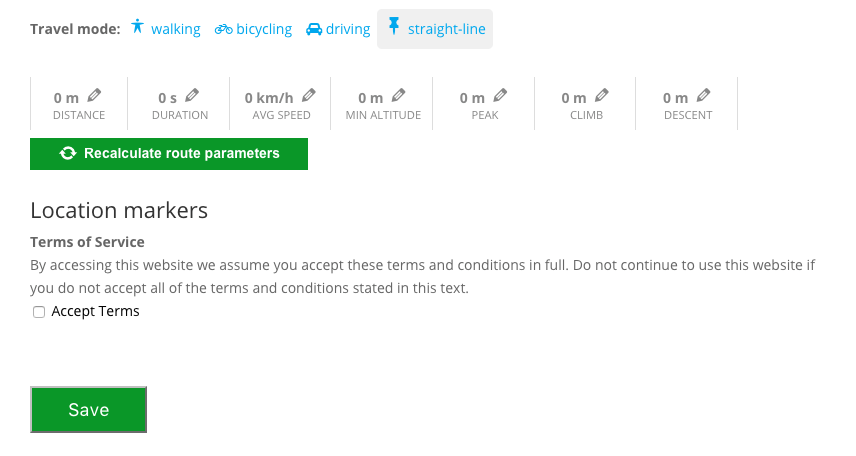
Task: Click the pencil icon next to Distance
Action: 95,95
